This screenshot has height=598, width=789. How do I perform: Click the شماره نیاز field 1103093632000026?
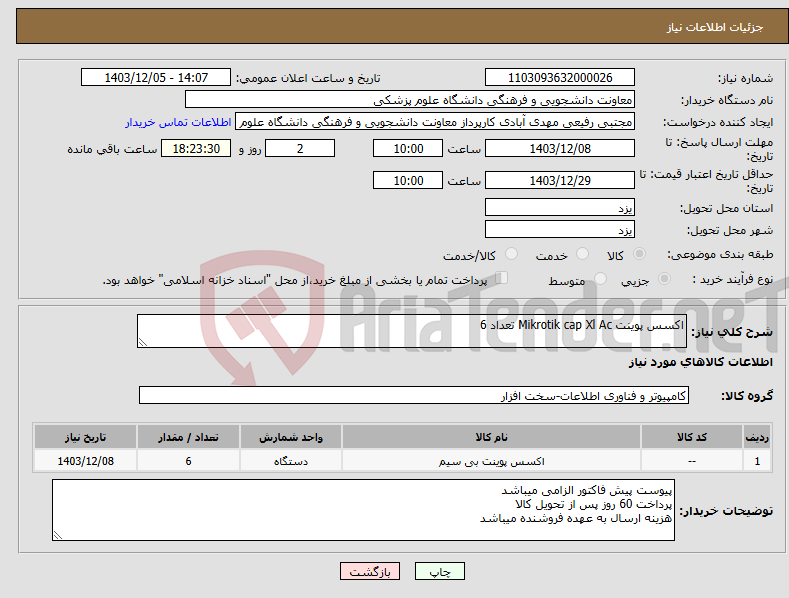pos(560,78)
